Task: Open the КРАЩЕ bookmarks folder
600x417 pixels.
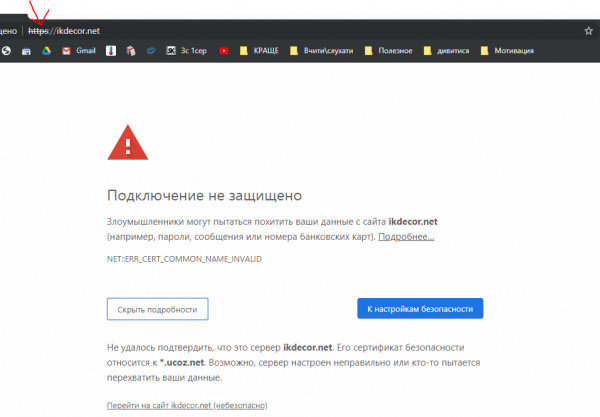Action: (x=259, y=51)
